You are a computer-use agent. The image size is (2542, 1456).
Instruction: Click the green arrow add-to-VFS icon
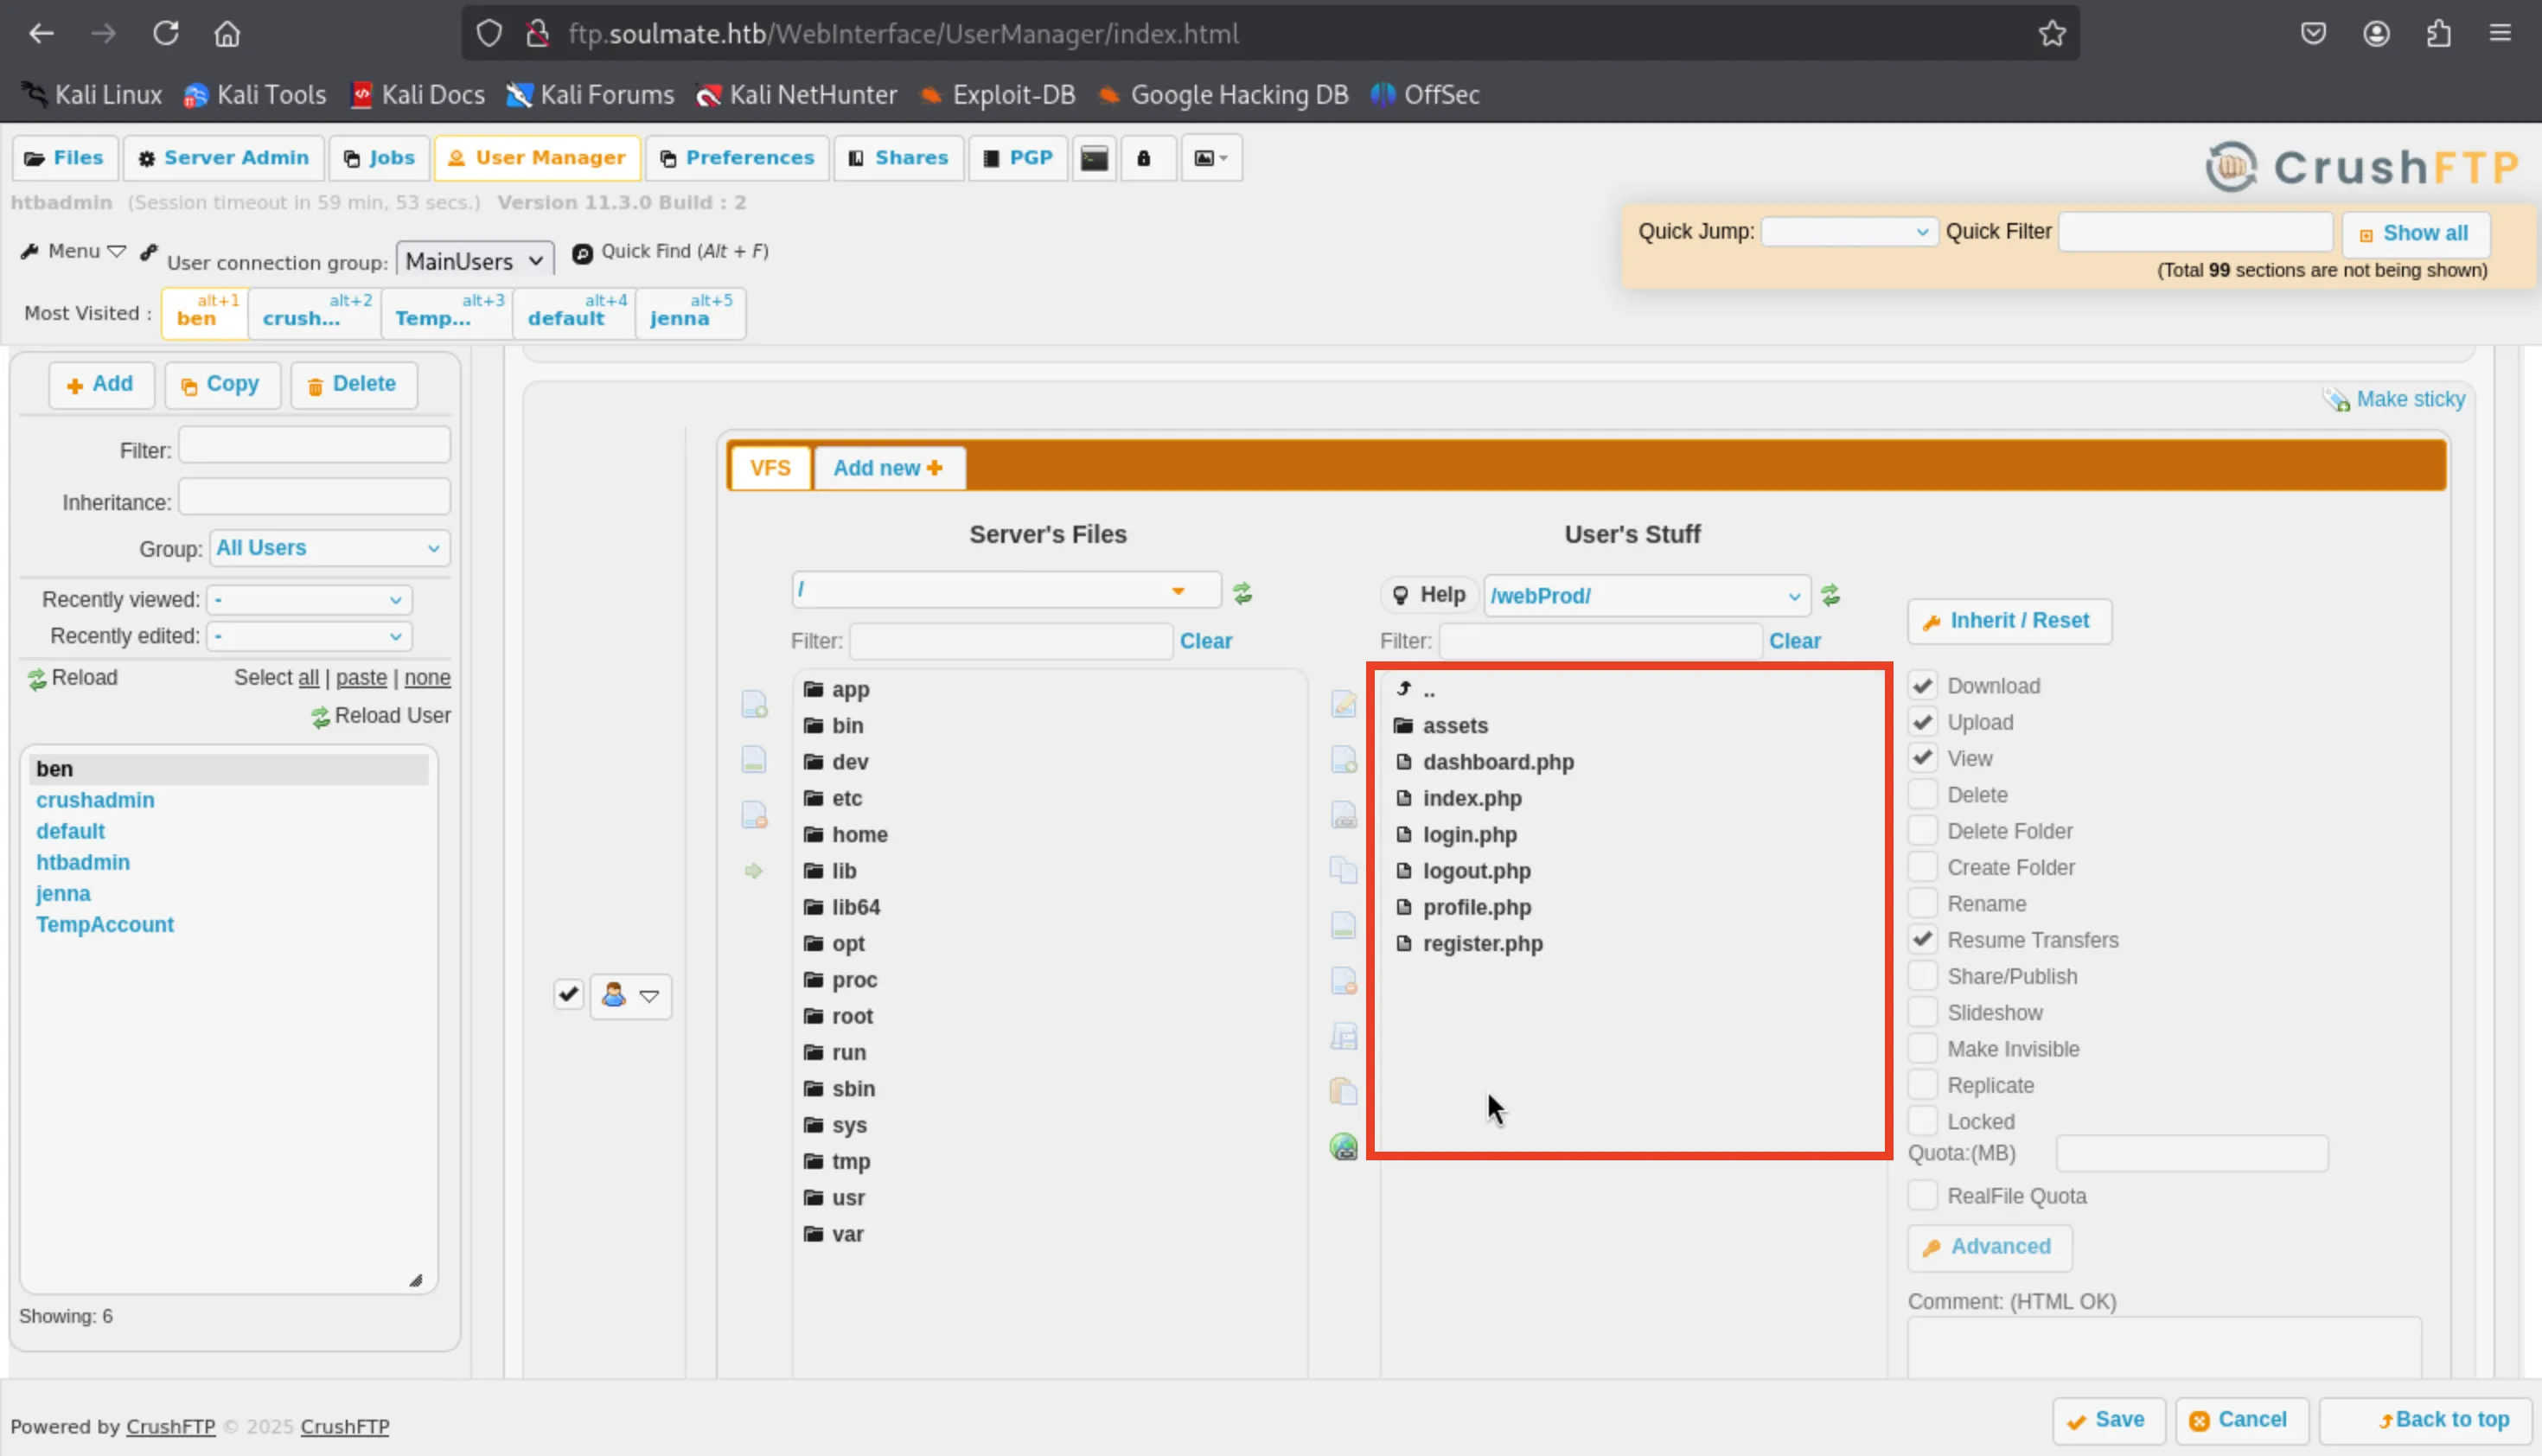pos(754,871)
